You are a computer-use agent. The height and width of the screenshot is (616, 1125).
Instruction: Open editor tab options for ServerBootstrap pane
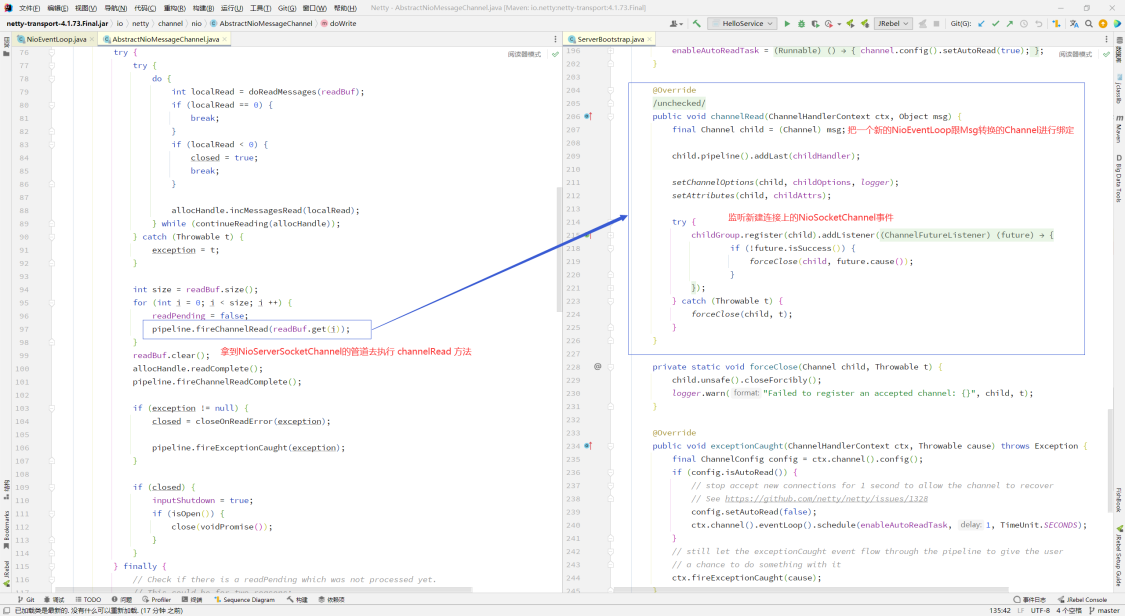pyautogui.click(x=1106, y=39)
